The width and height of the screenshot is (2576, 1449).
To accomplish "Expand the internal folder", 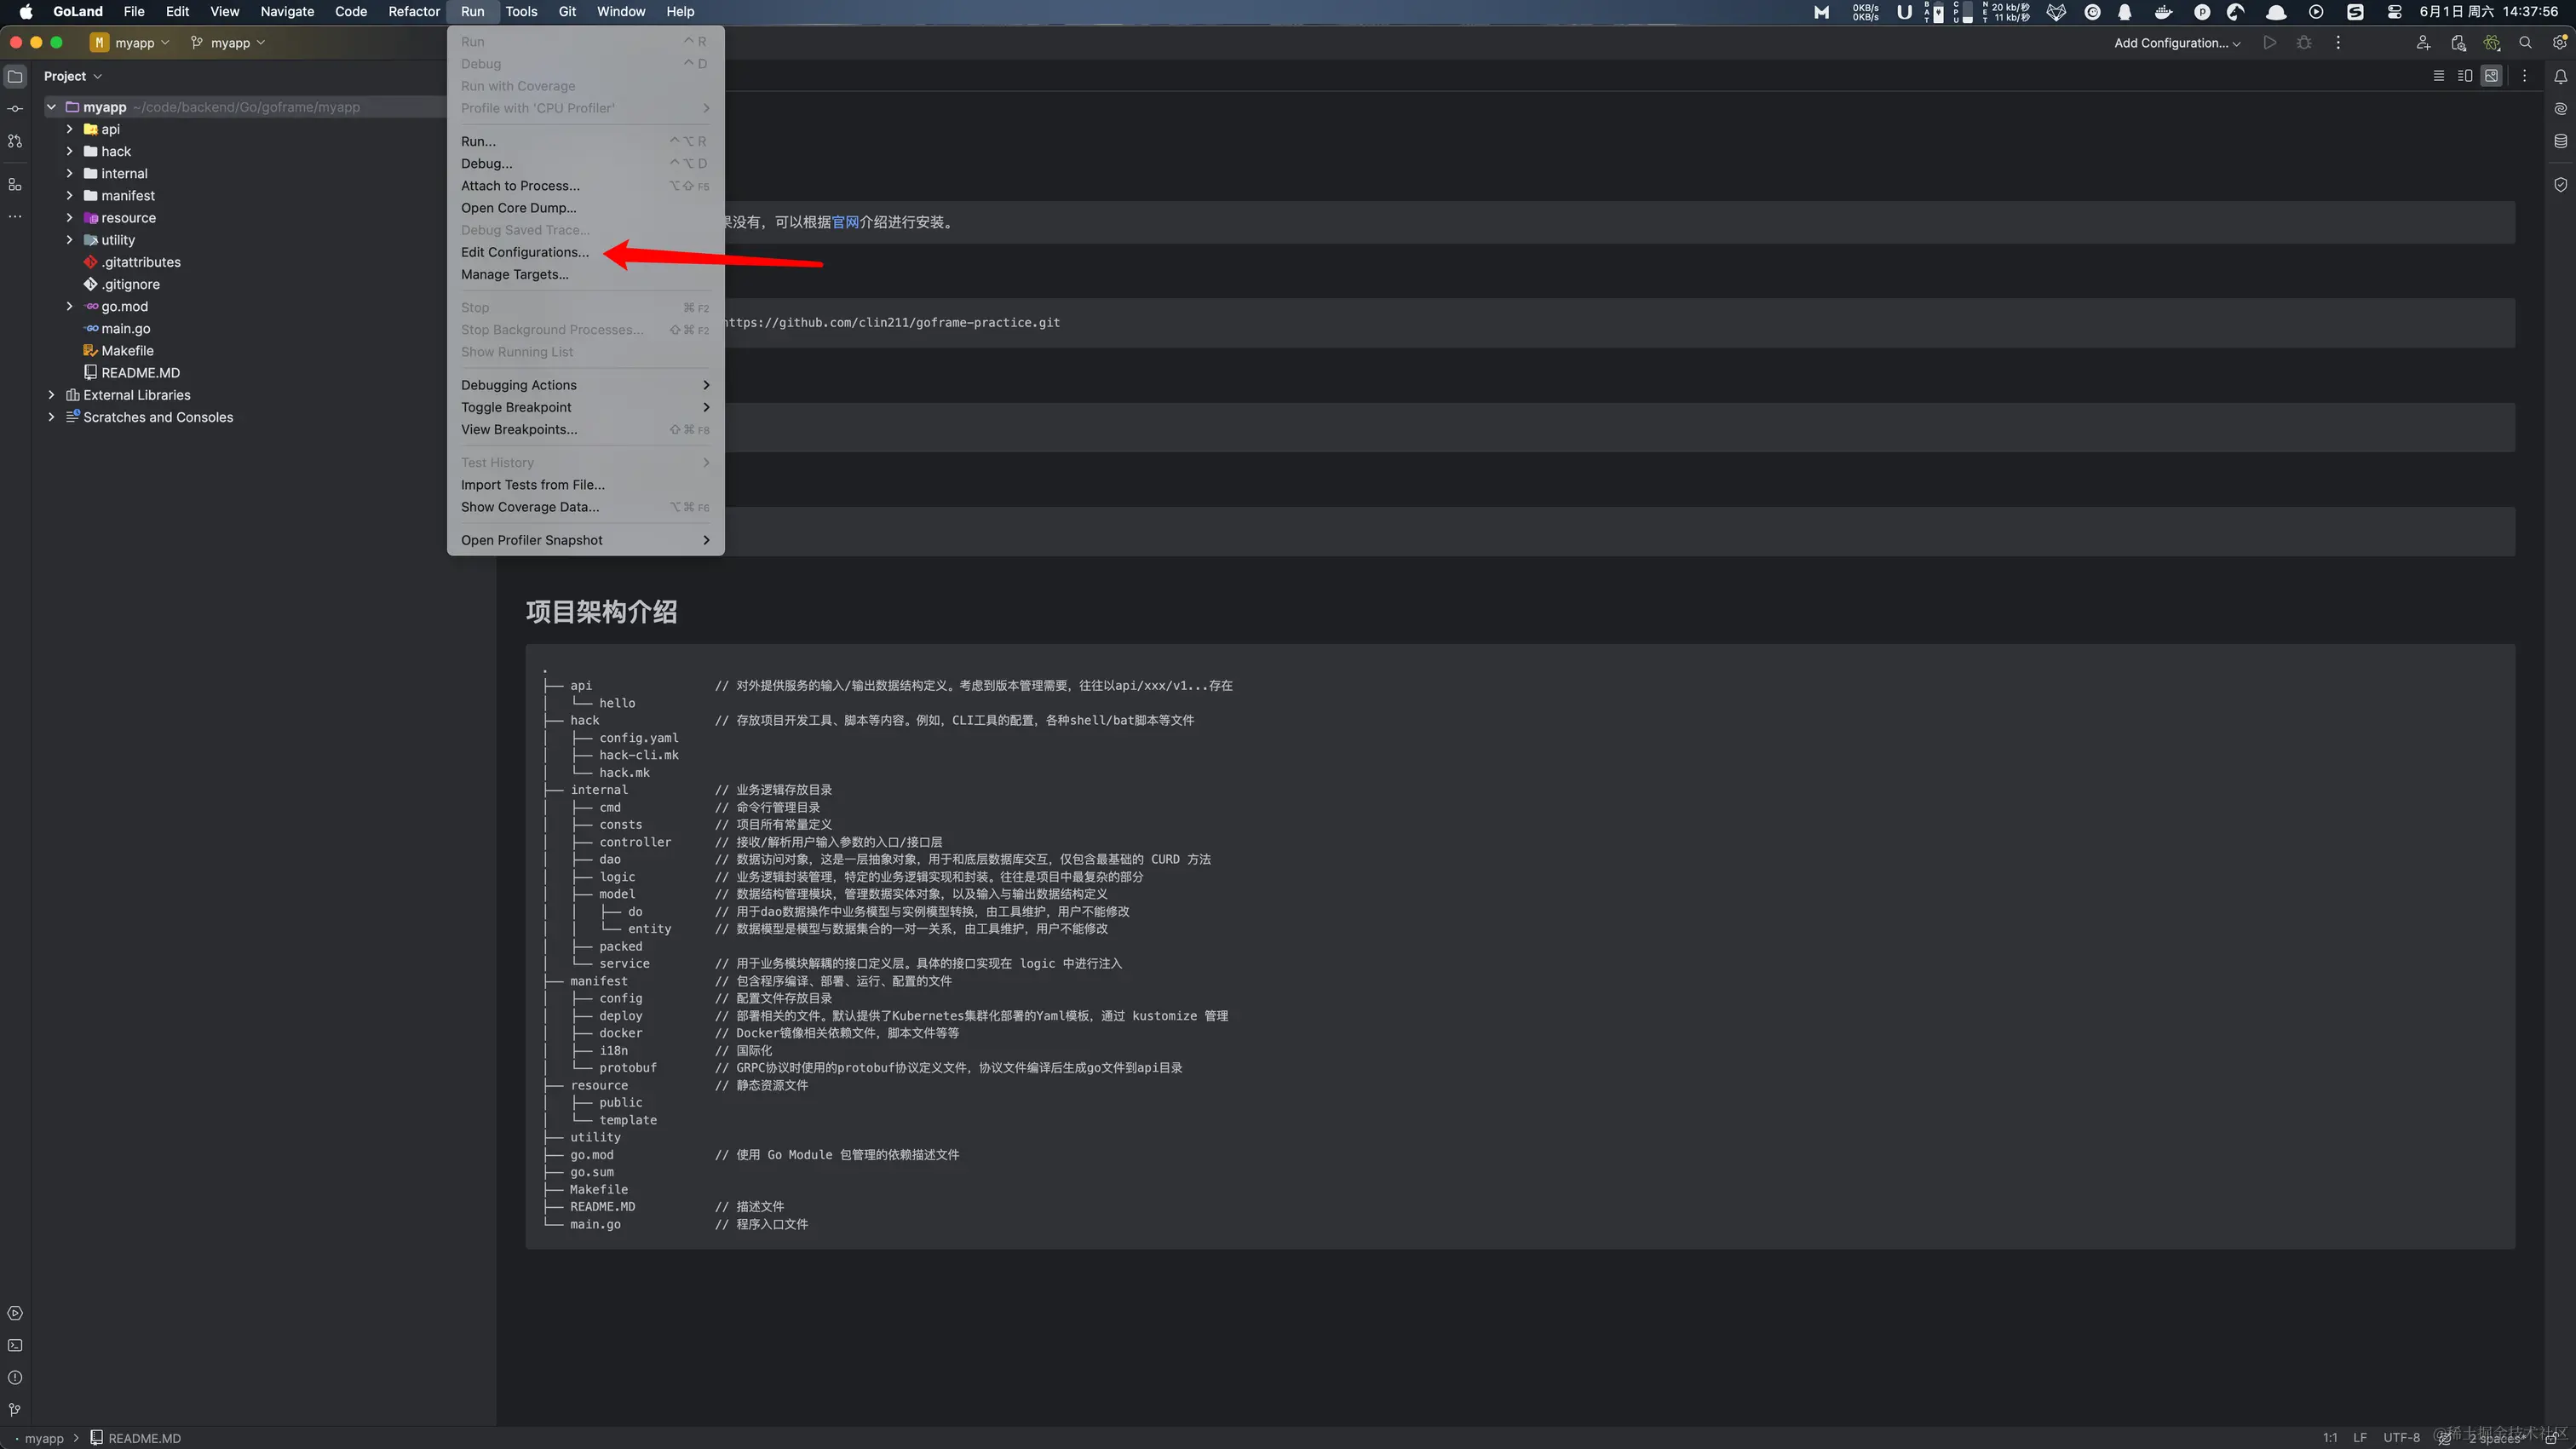I will [x=69, y=173].
